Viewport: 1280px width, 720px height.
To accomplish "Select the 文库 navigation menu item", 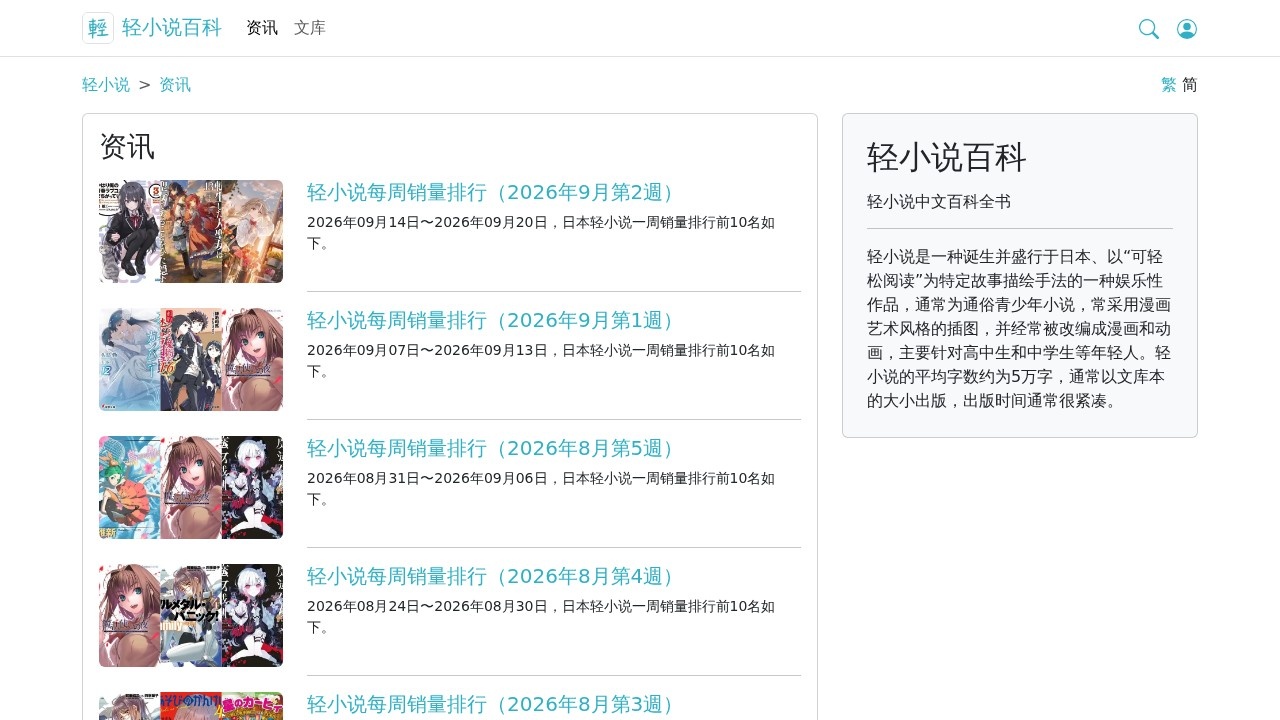I will point(310,28).
